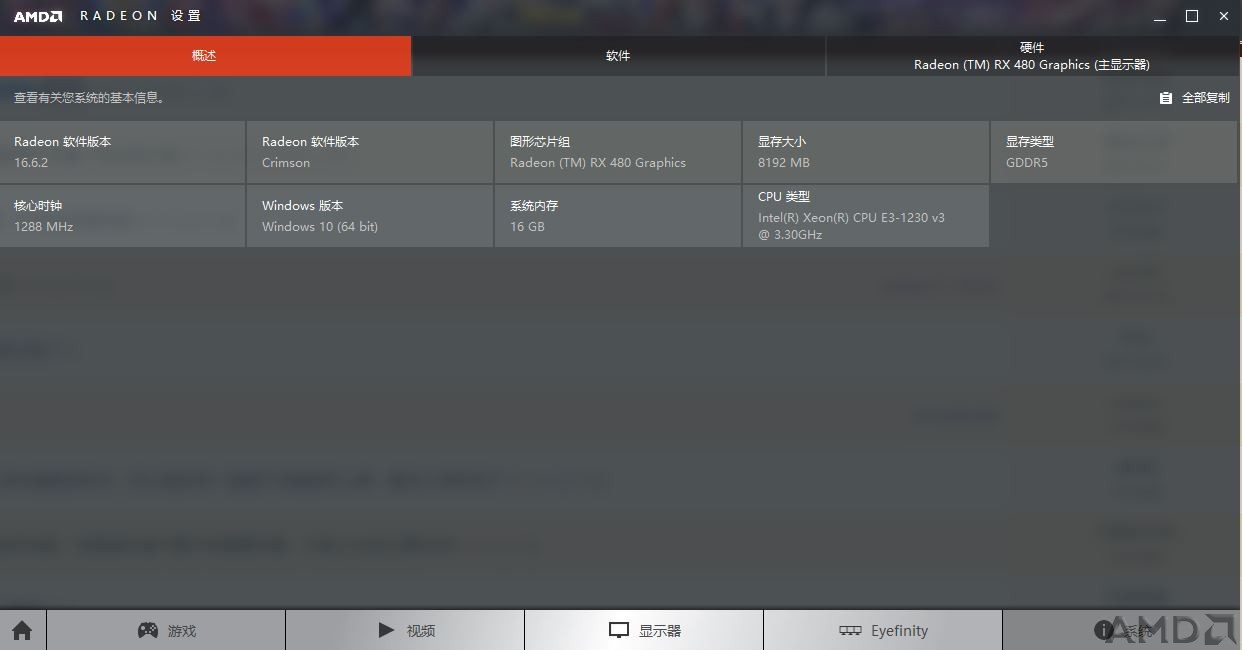The image size is (1242, 650).
Task: Open the 游戏 (Gaming) section
Action: 166,630
